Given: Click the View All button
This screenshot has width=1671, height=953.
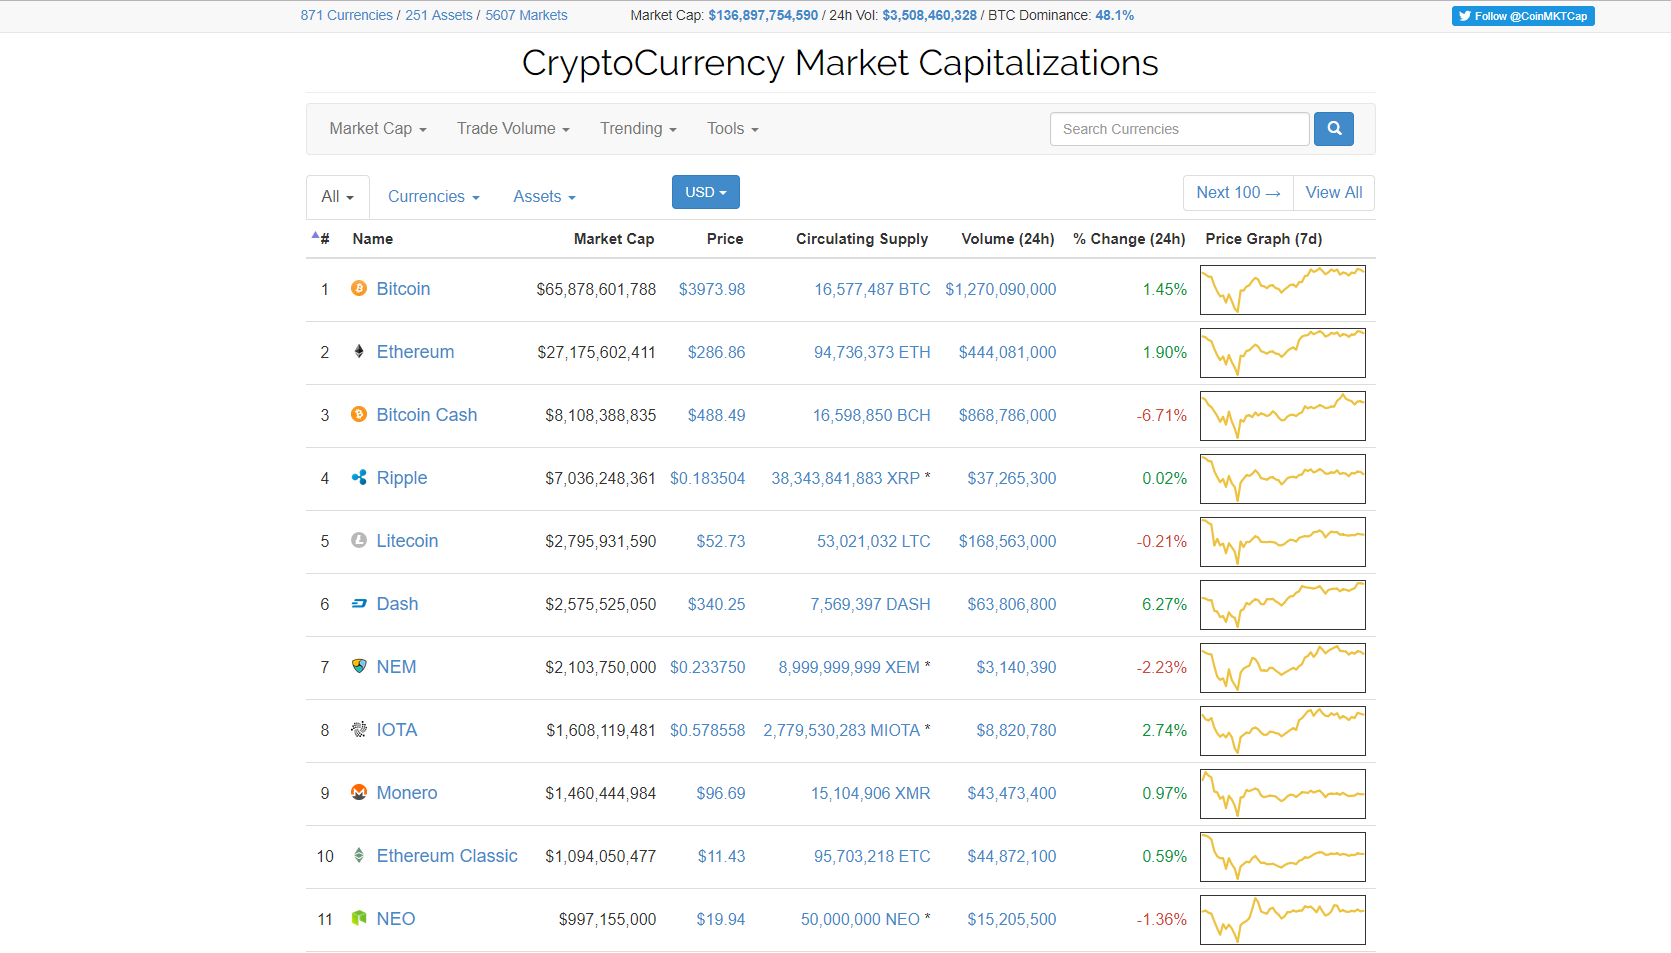Looking at the screenshot, I should click(x=1334, y=193).
